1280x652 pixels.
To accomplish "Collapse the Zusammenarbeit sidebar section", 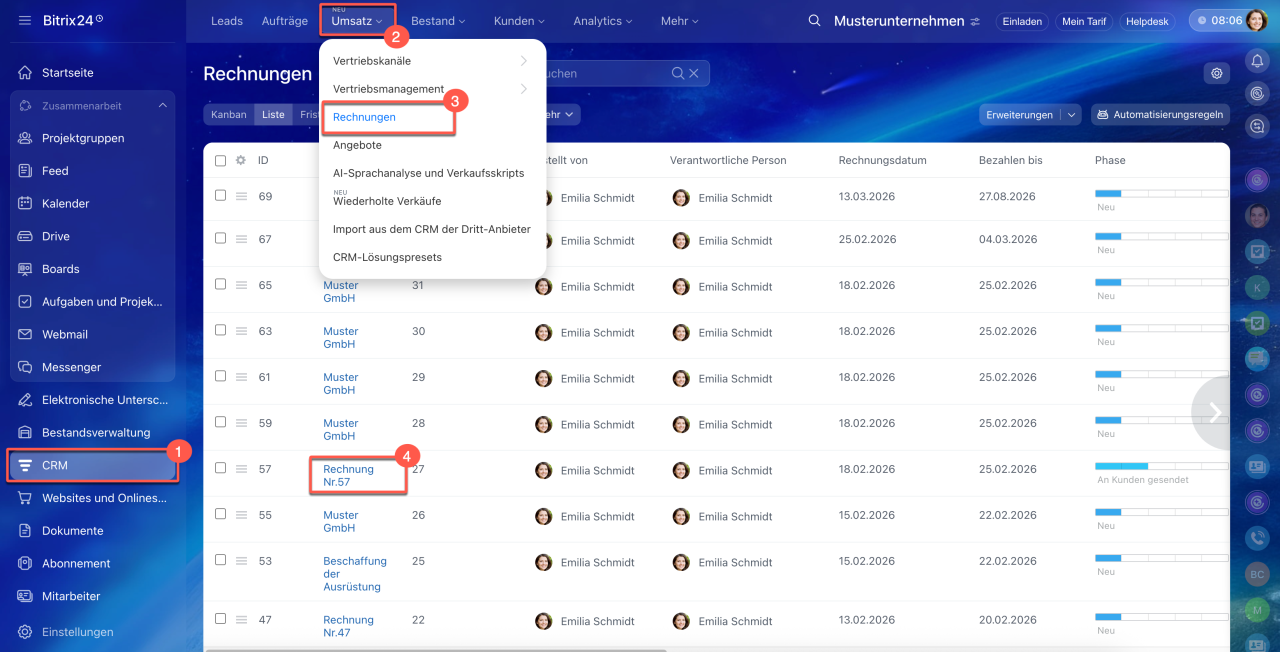I will pyautogui.click(x=162, y=106).
